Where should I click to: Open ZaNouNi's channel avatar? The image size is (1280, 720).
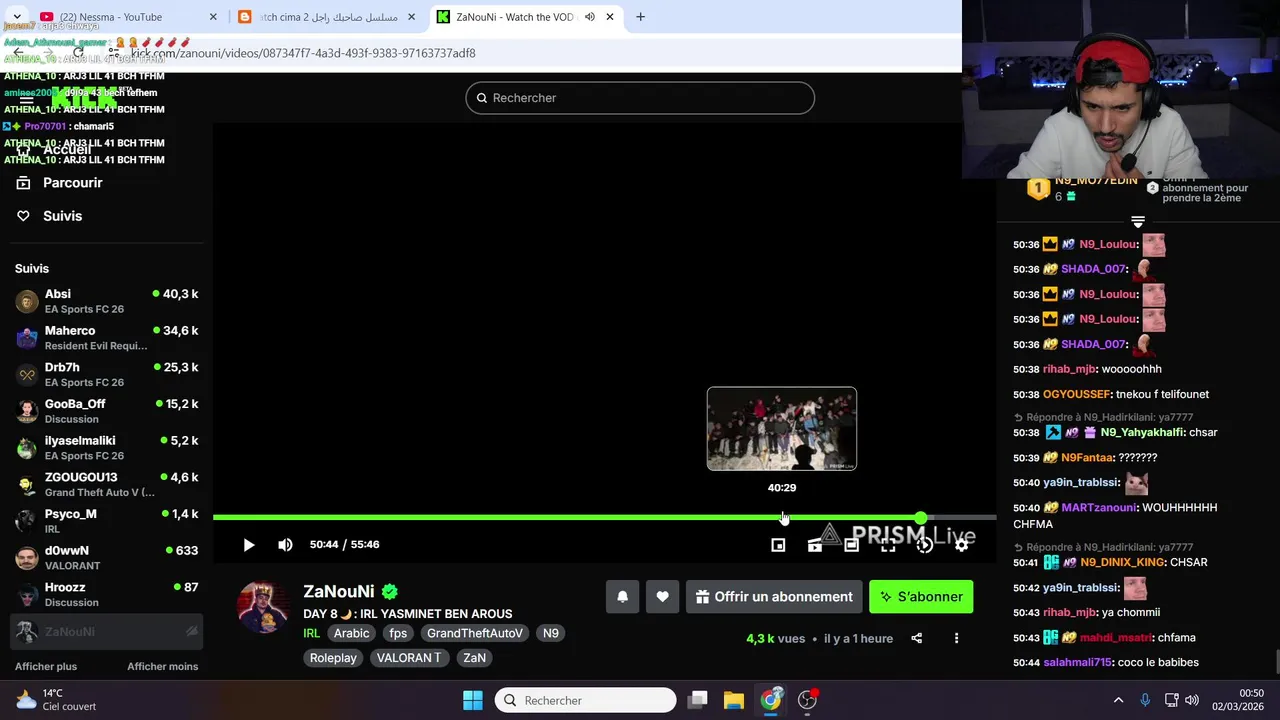coord(263,605)
